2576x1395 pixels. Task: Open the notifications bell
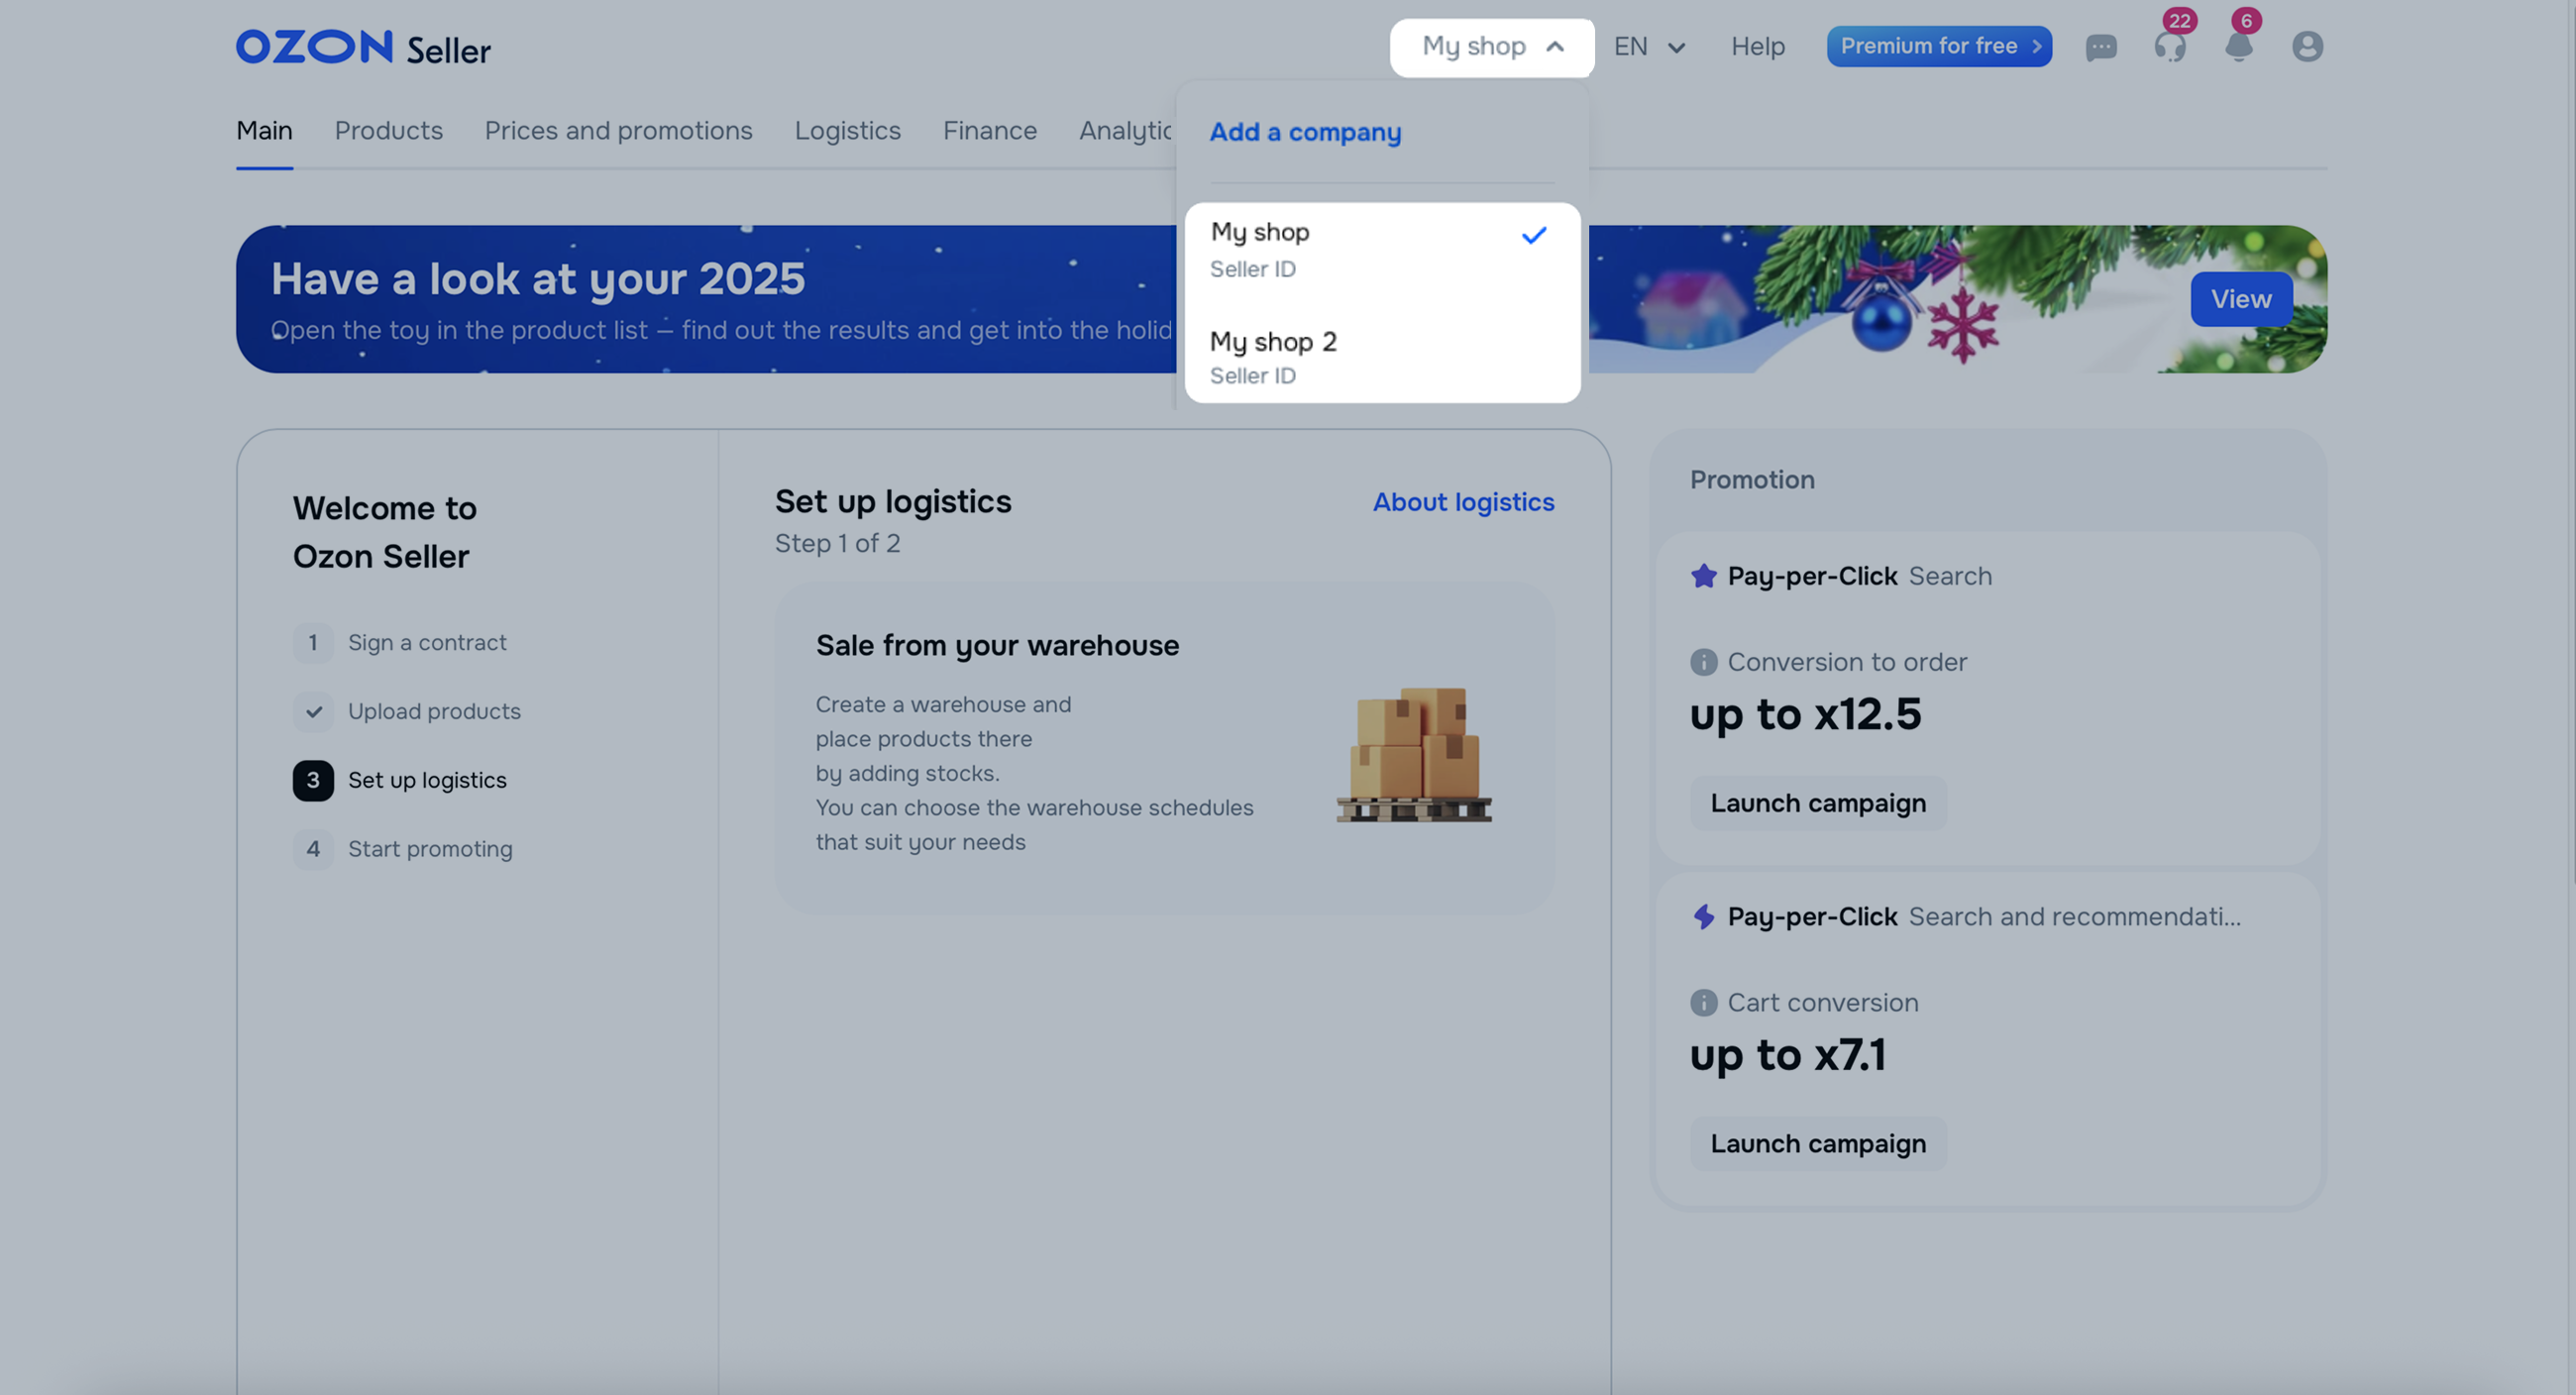point(2238,47)
